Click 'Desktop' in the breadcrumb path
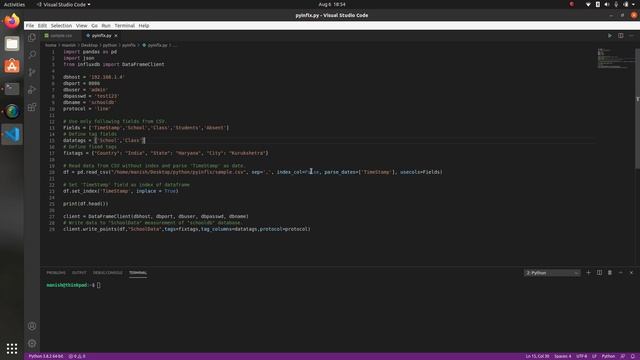 click(x=89, y=45)
